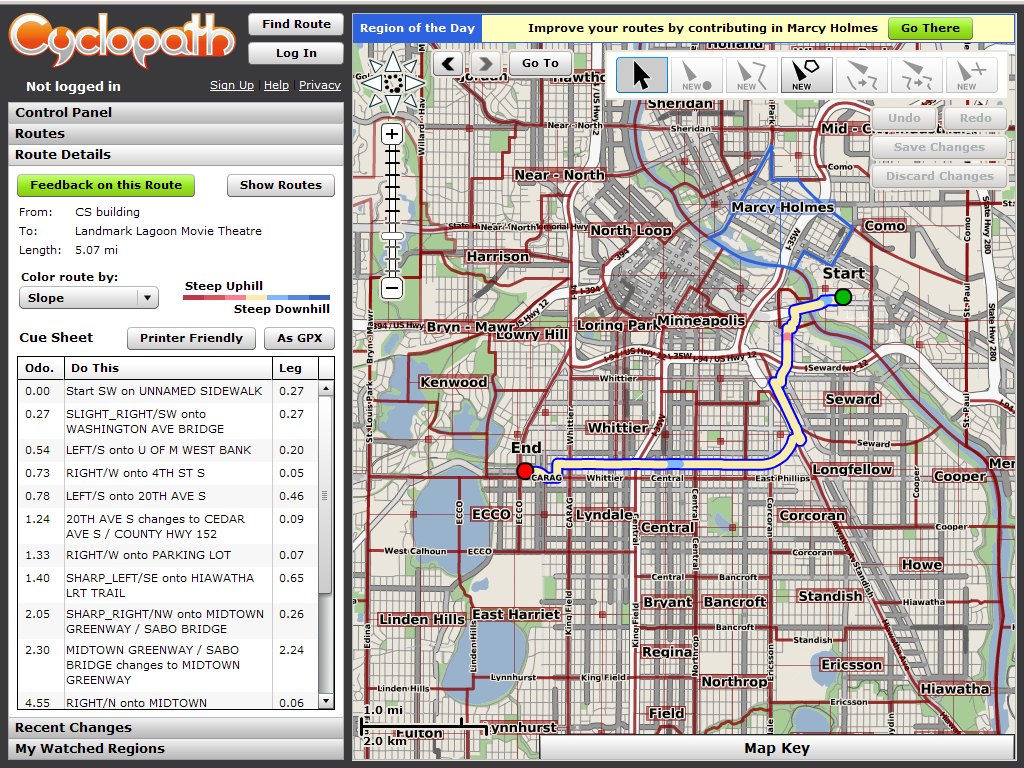Pan the map south with down arrow
Screen dimensions: 1024x768
tap(392, 104)
